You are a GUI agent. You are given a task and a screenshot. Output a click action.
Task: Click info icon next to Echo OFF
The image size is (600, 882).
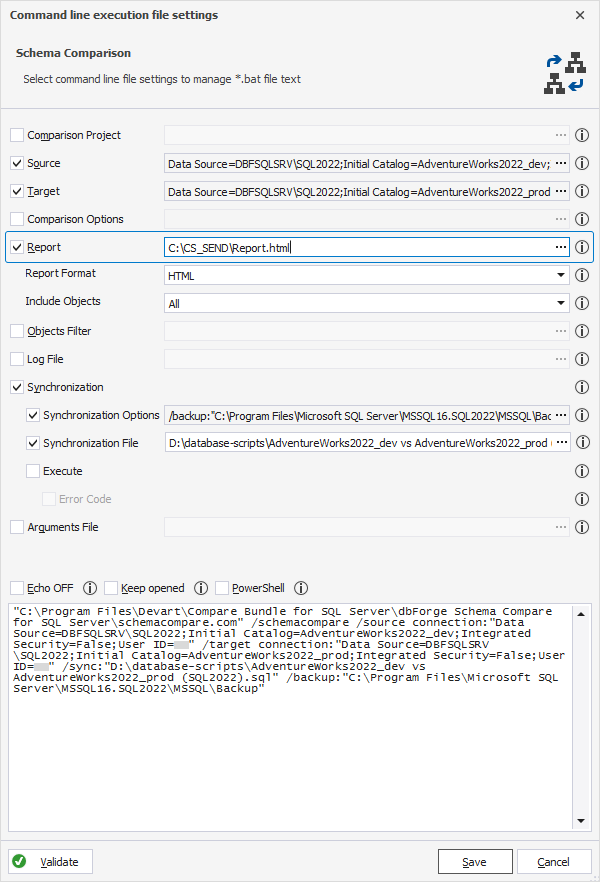pyautogui.click(x=90, y=588)
